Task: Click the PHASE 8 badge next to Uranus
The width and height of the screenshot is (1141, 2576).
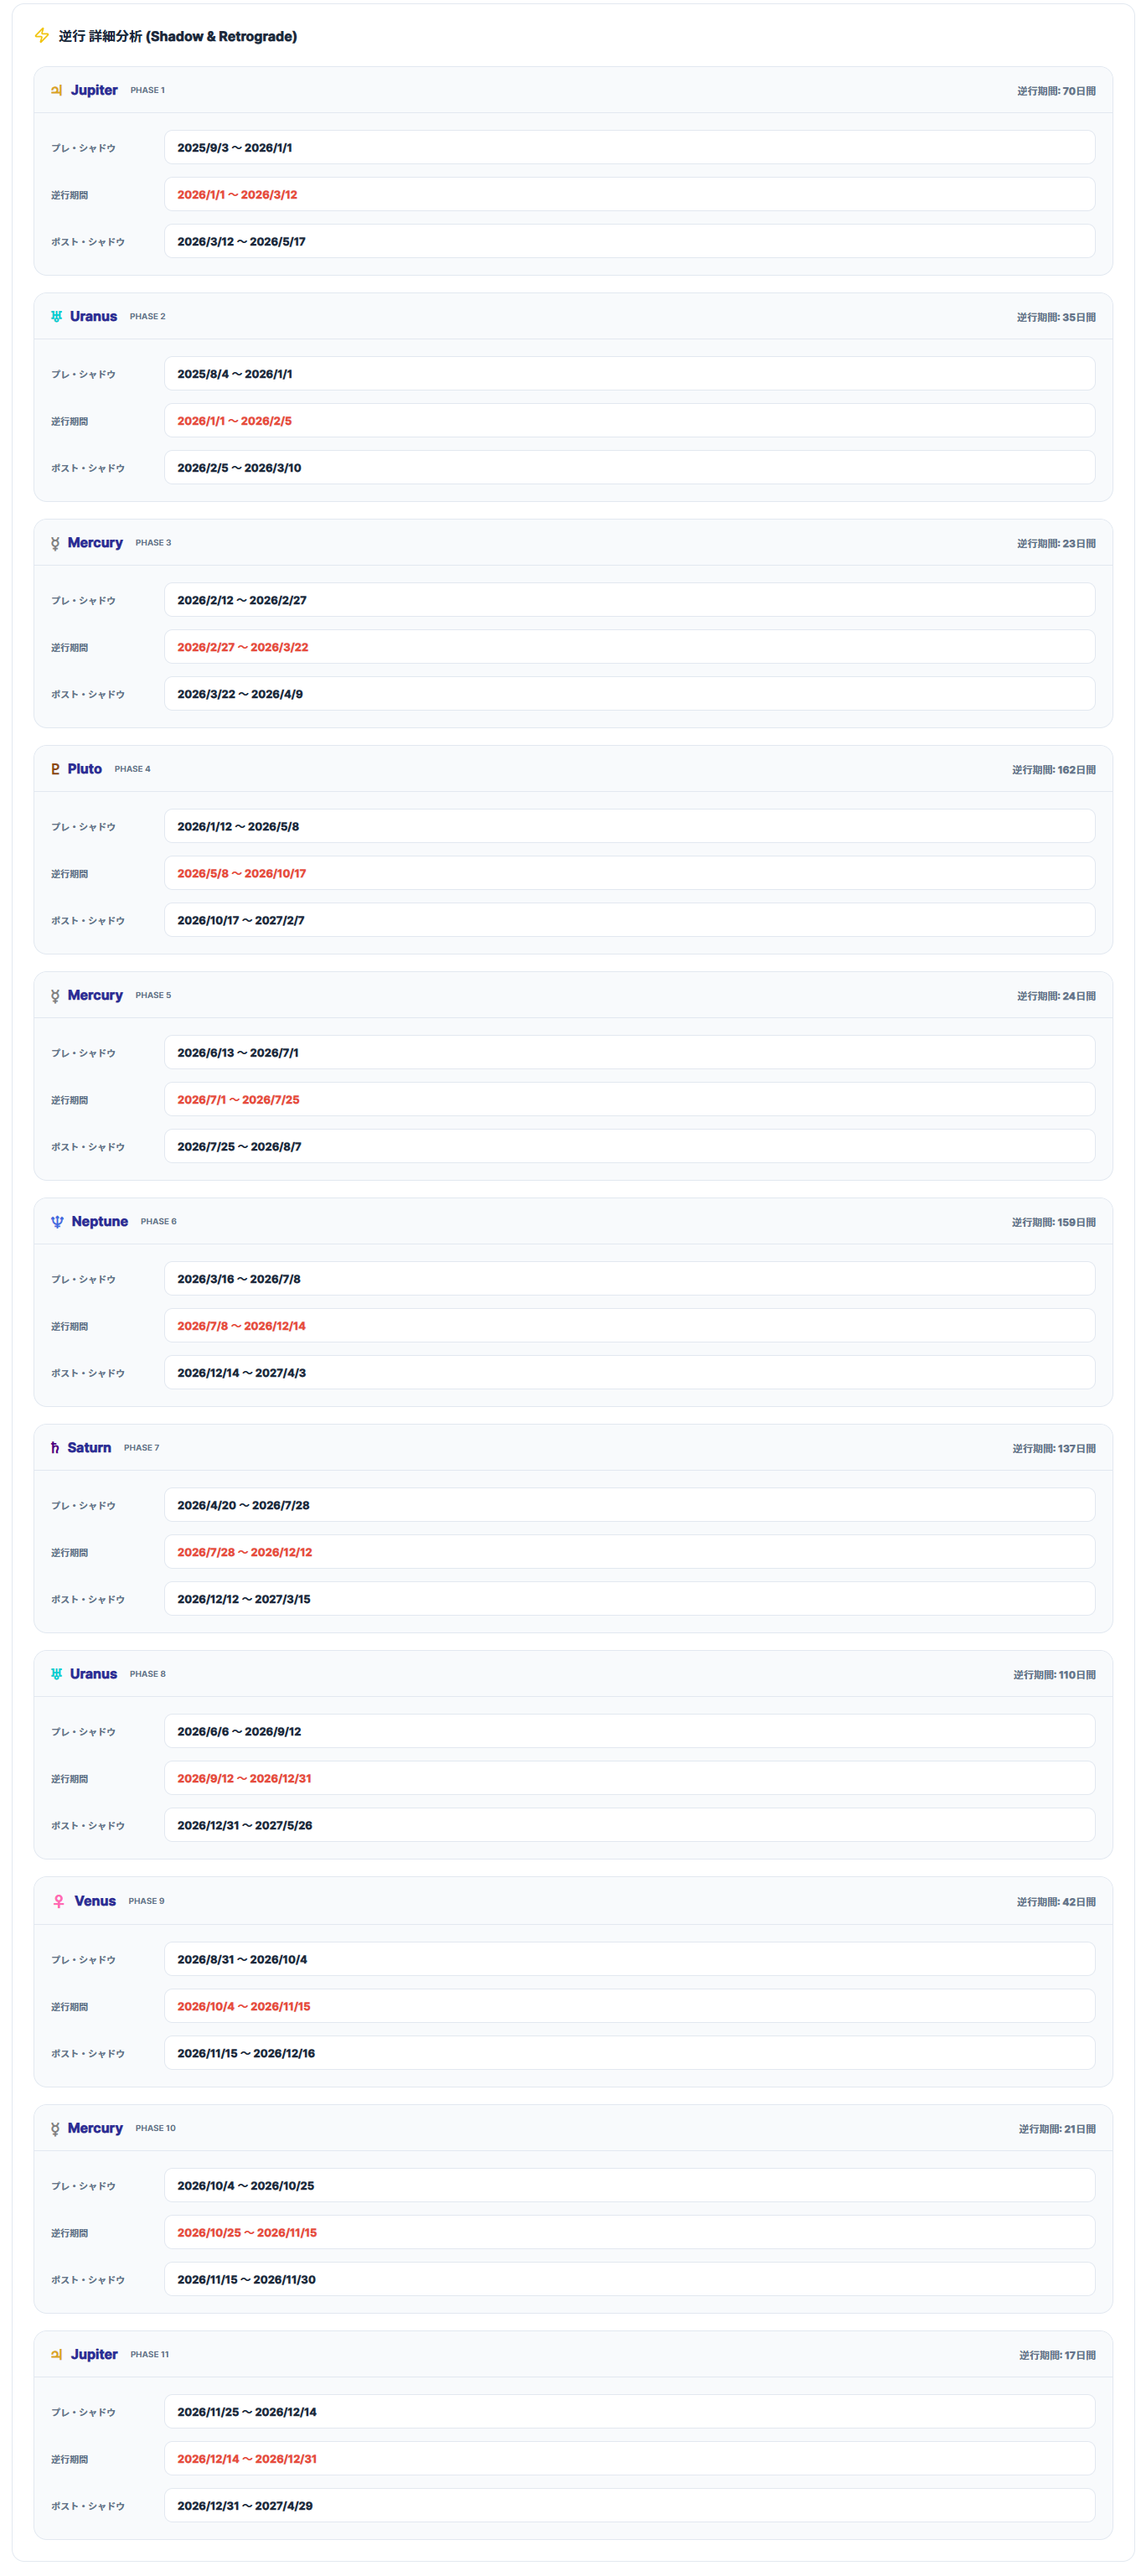Action: tap(148, 1674)
